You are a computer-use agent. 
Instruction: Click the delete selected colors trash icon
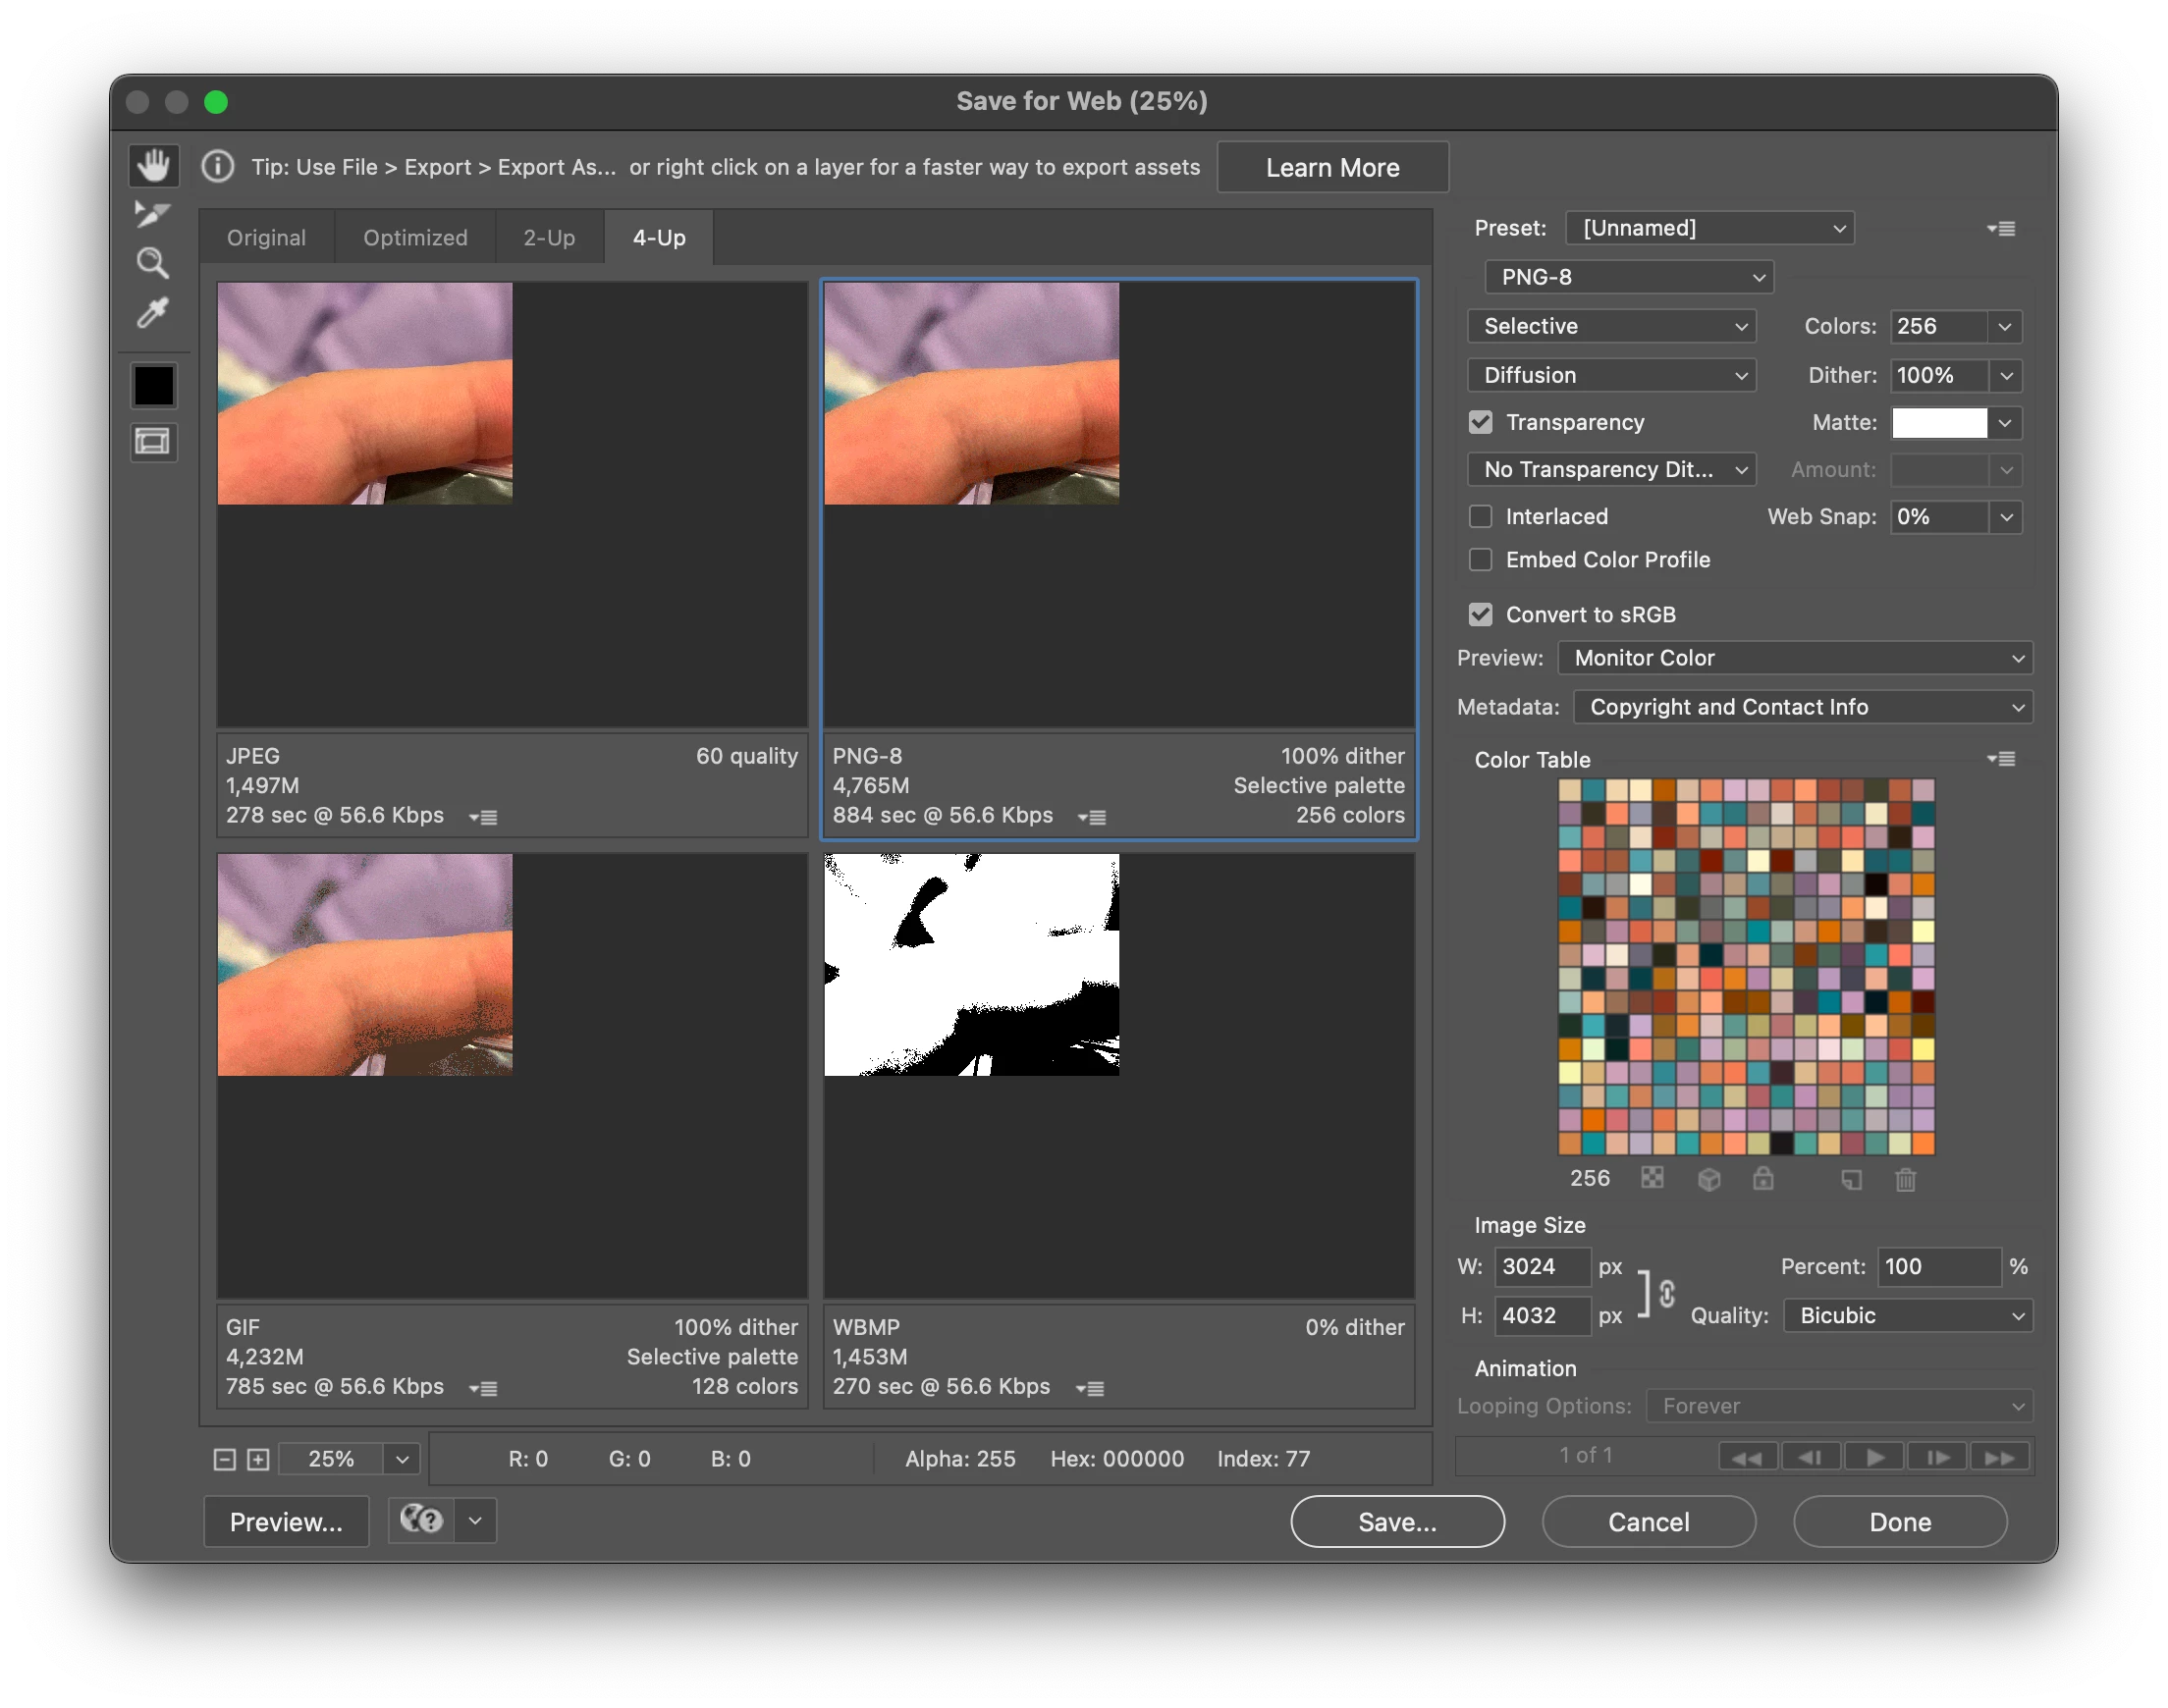tap(1905, 1179)
